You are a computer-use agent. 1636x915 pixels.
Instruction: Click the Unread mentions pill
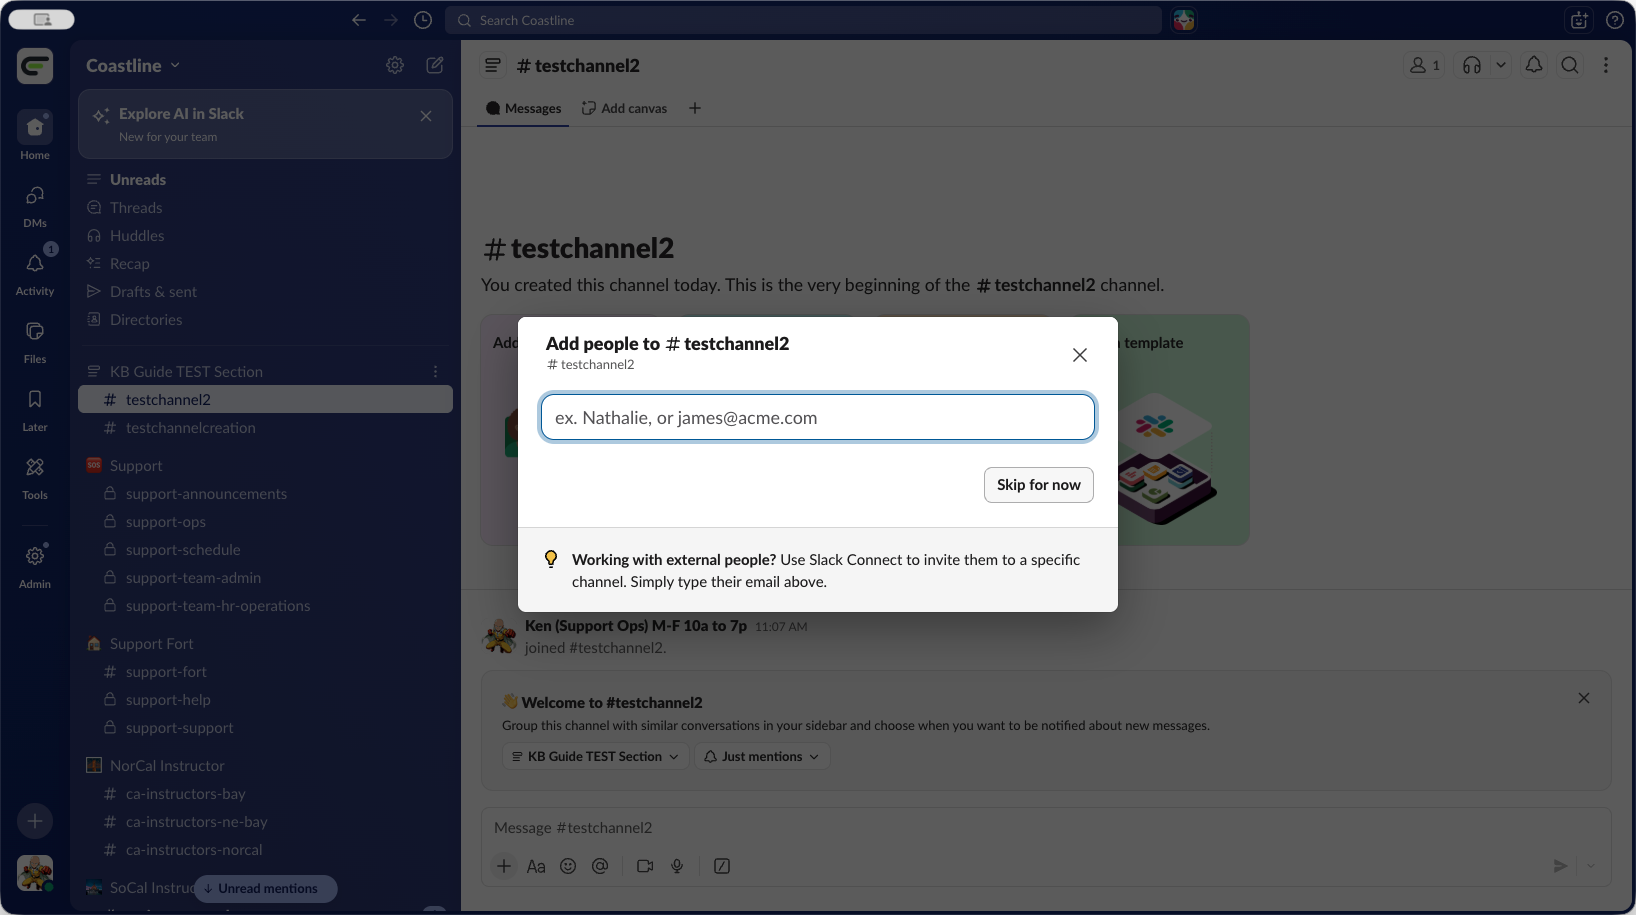pos(266,888)
